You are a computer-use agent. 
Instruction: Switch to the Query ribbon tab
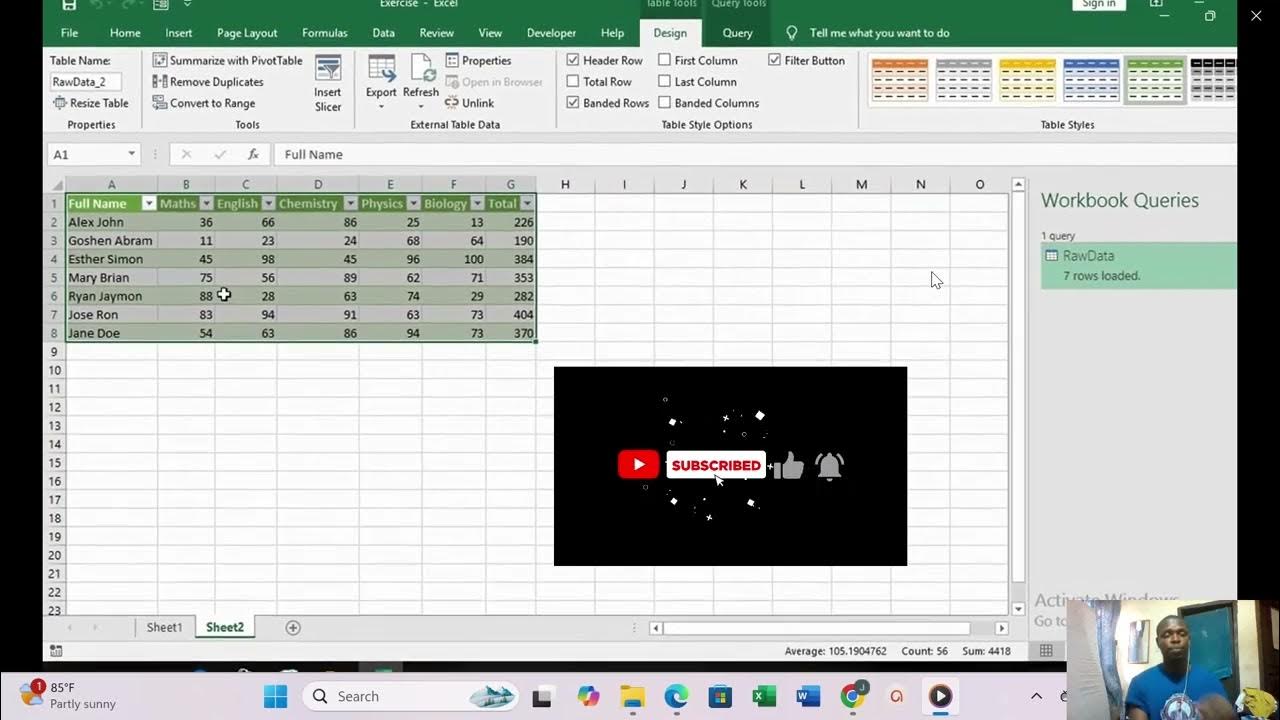(x=738, y=33)
